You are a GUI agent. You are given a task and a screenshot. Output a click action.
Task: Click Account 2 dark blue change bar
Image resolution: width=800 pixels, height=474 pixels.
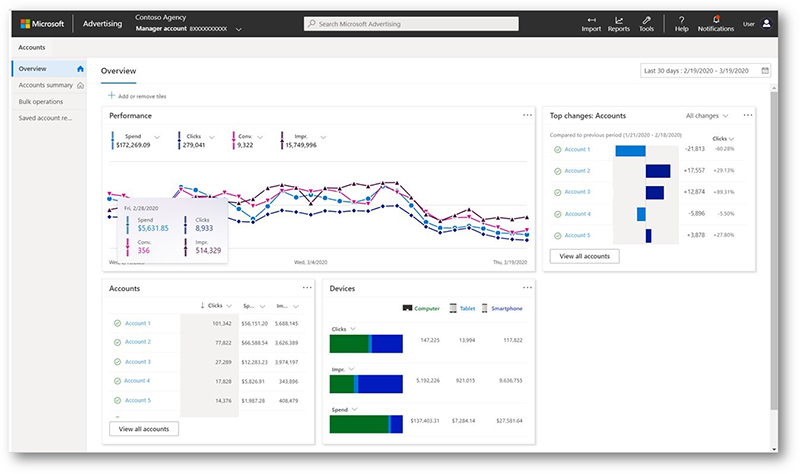pyautogui.click(x=658, y=171)
